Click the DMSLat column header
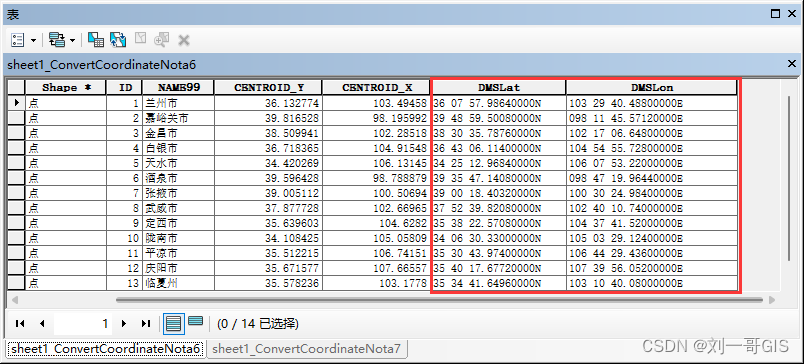Screen dimensions: 804x364 coord(499,87)
